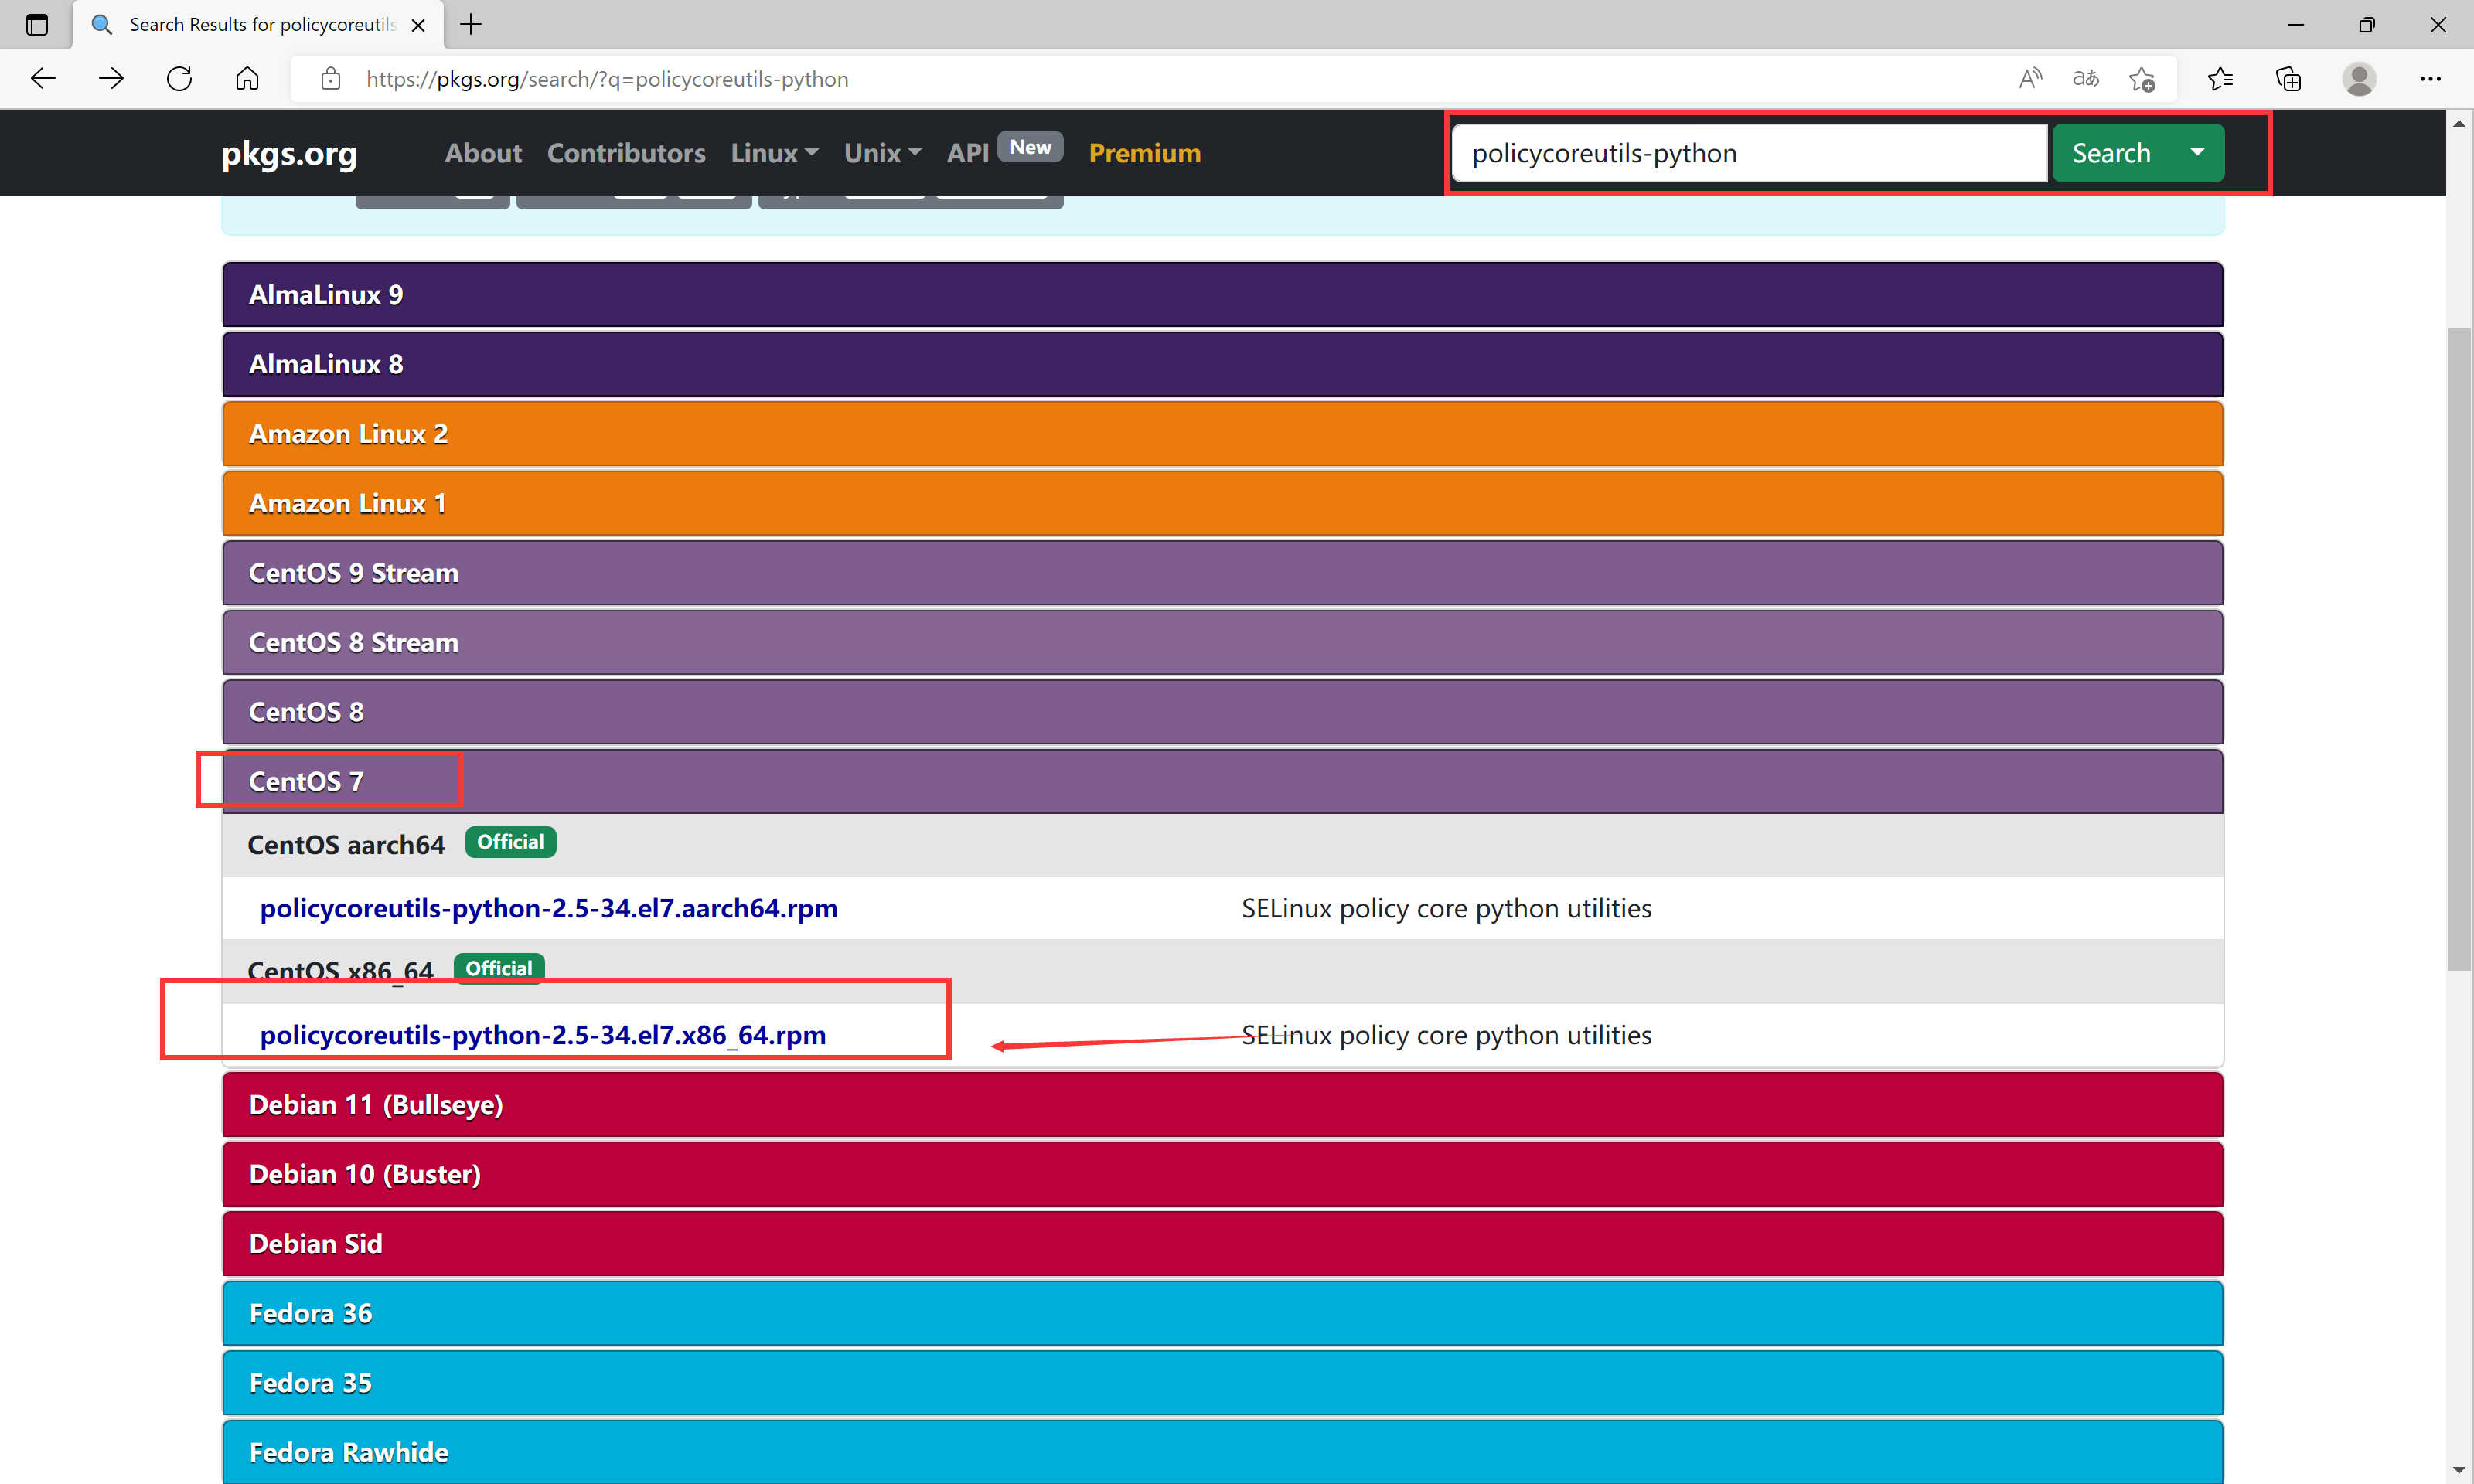The width and height of the screenshot is (2474, 1484).
Task: Open the About page
Action: coord(483,153)
